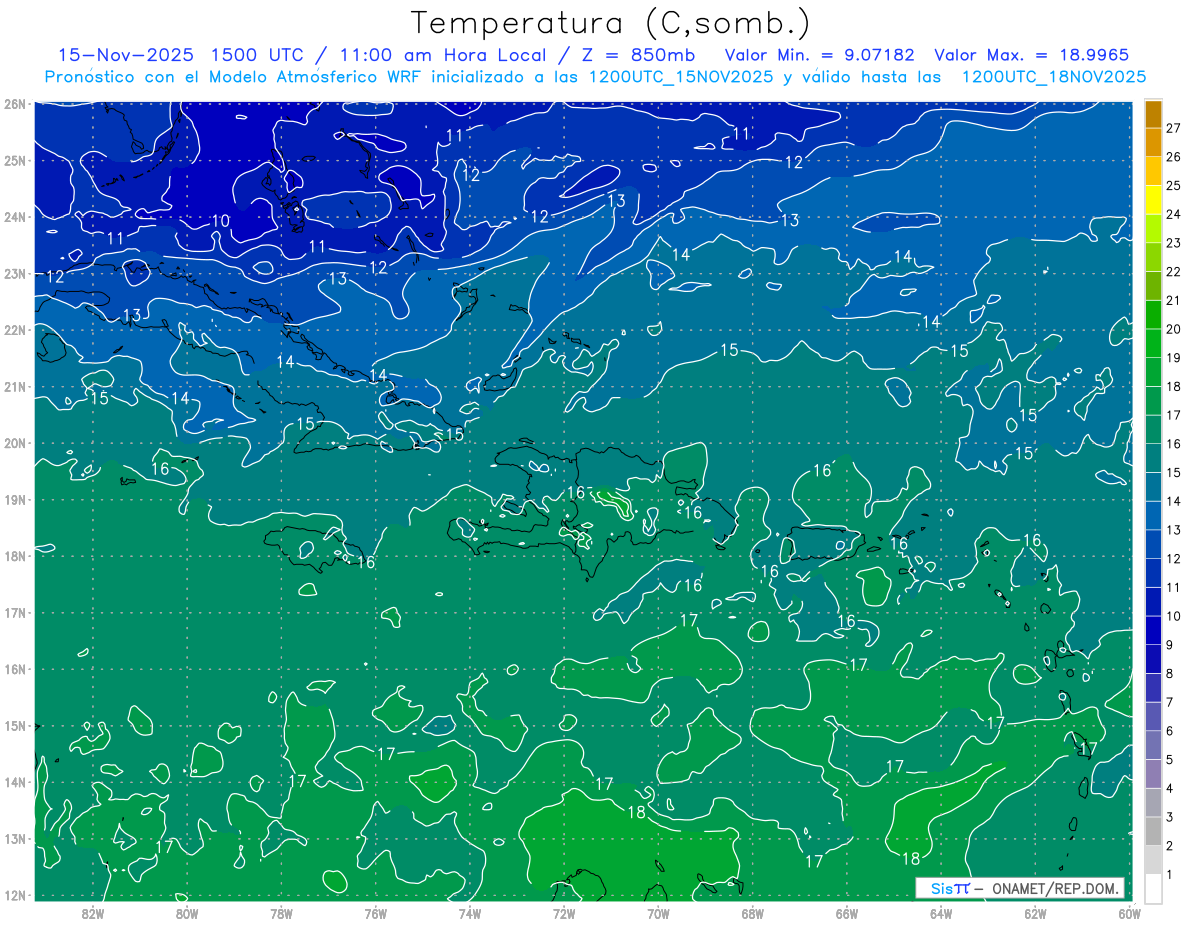The height and width of the screenshot is (927, 1200).
Task: Click the '23N' latitude axis label
Action: click(x=14, y=273)
